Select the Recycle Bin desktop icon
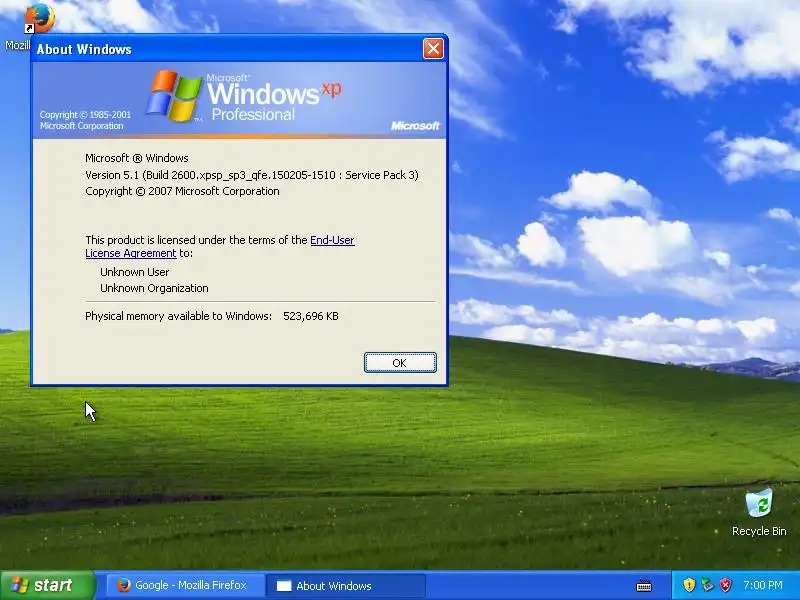 (x=759, y=512)
